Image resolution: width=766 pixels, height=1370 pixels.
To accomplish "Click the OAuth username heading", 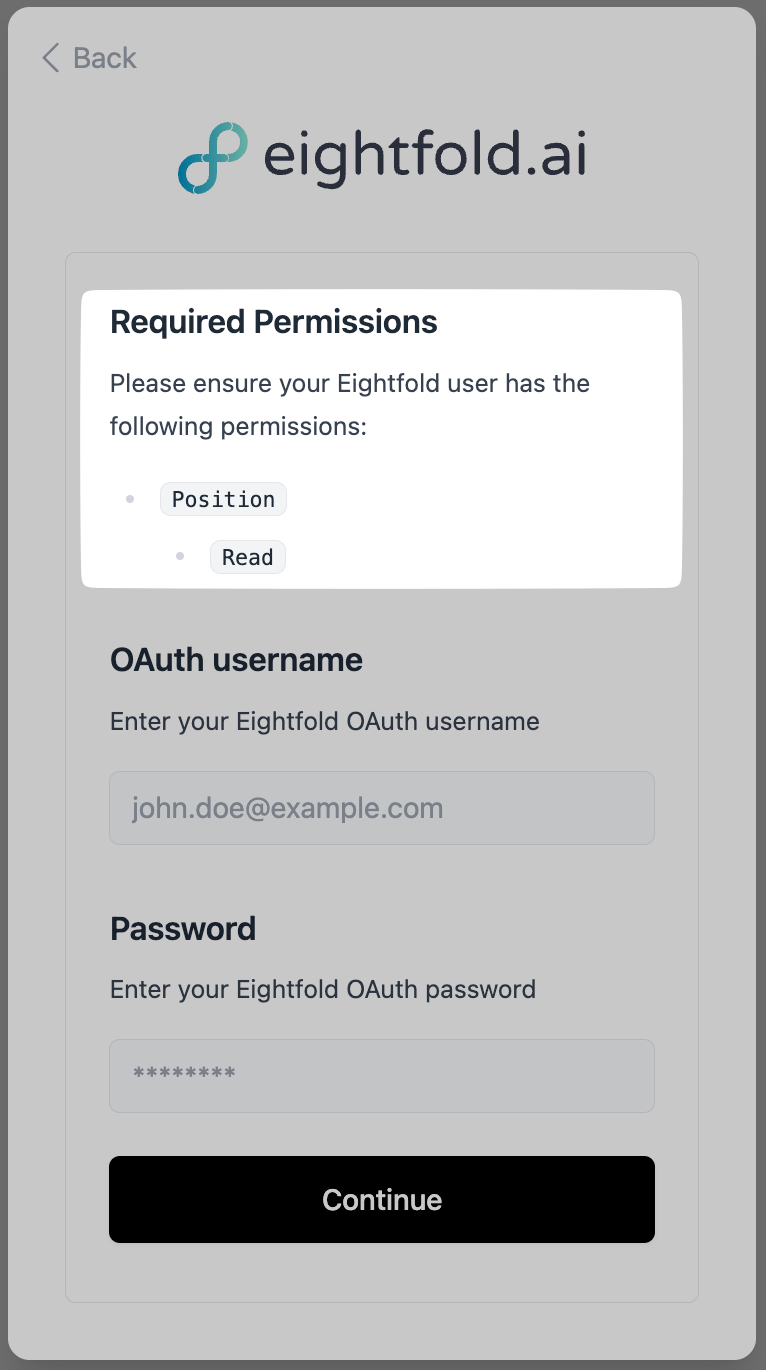I will pos(236,660).
